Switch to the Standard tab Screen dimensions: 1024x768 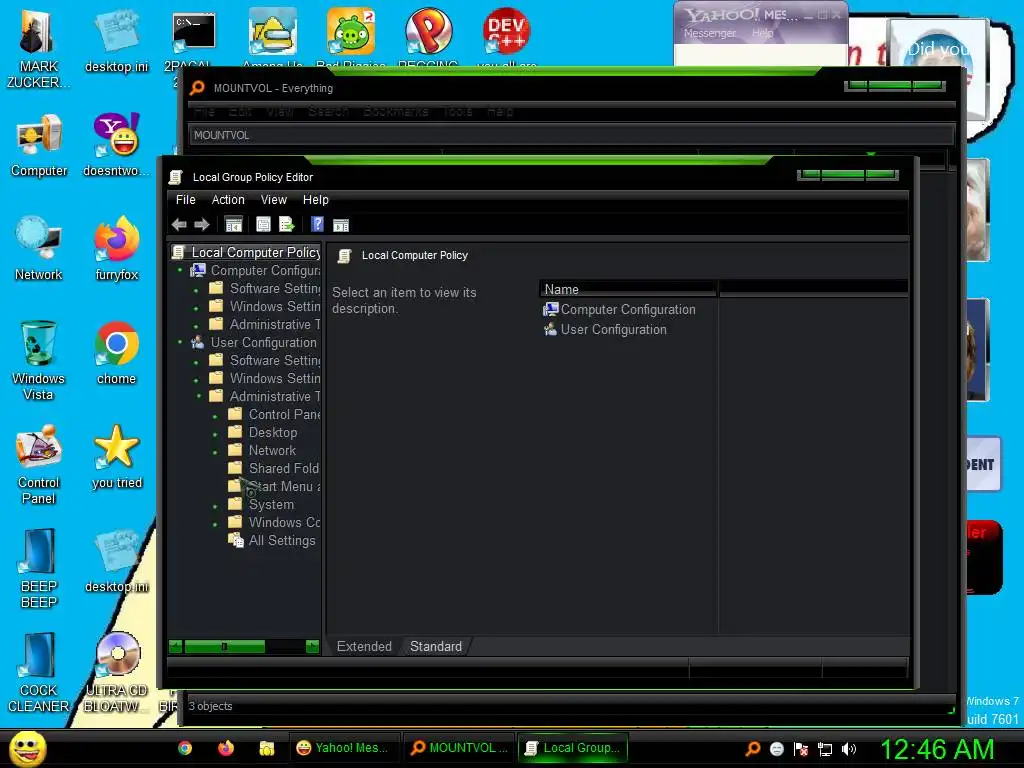coord(436,647)
